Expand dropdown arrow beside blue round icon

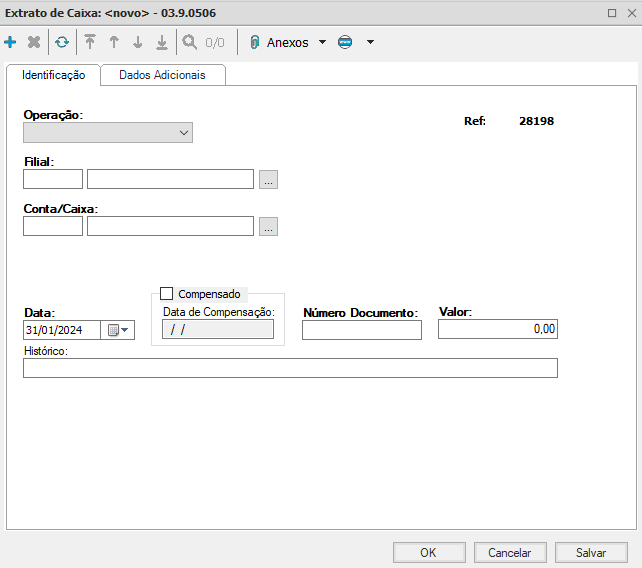point(370,43)
